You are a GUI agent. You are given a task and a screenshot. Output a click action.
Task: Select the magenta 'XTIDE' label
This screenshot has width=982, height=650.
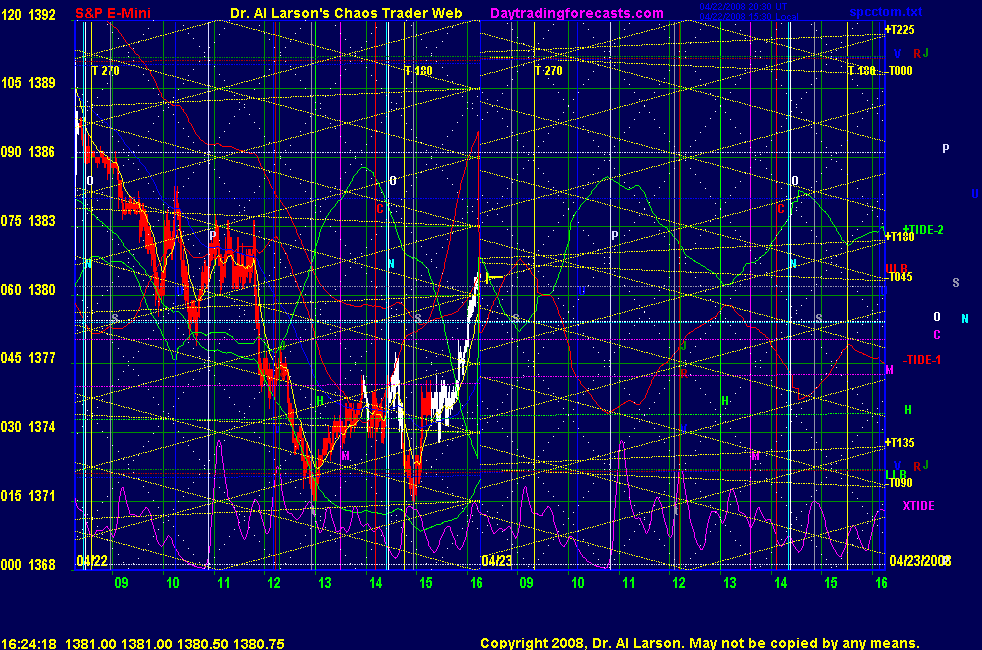[918, 505]
